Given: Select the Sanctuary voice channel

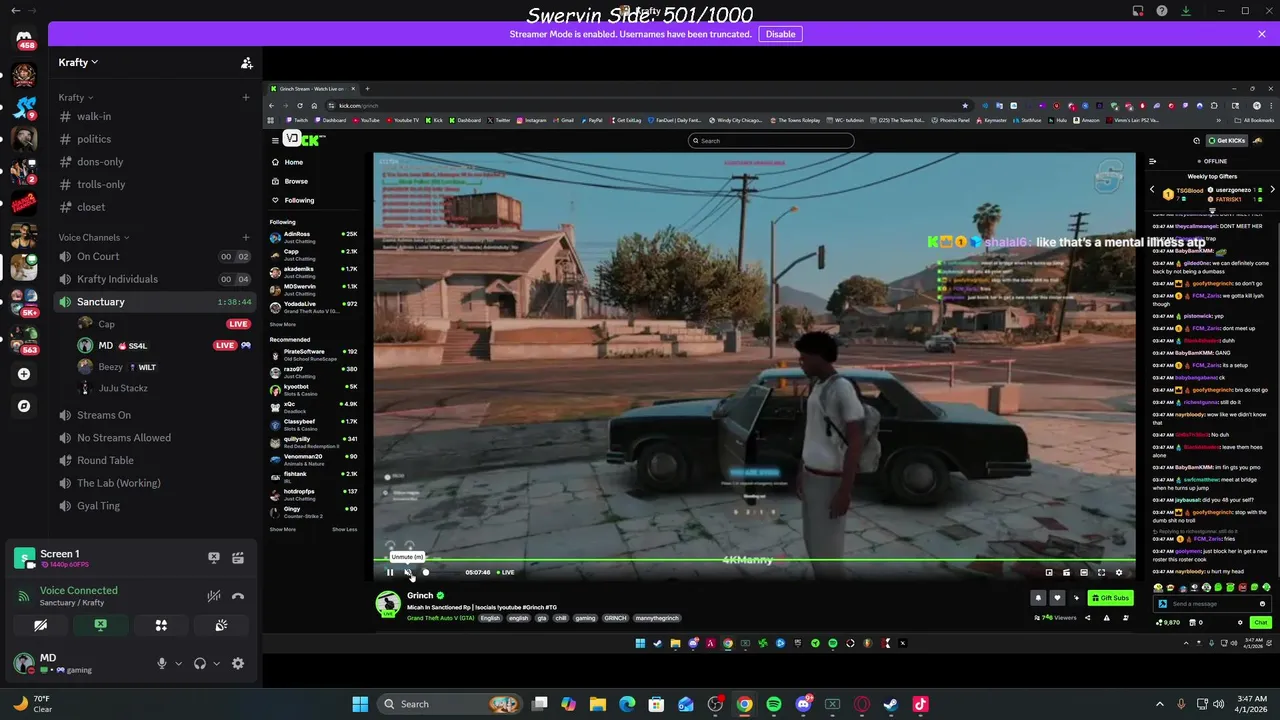Looking at the screenshot, I should [x=156, y=302].
